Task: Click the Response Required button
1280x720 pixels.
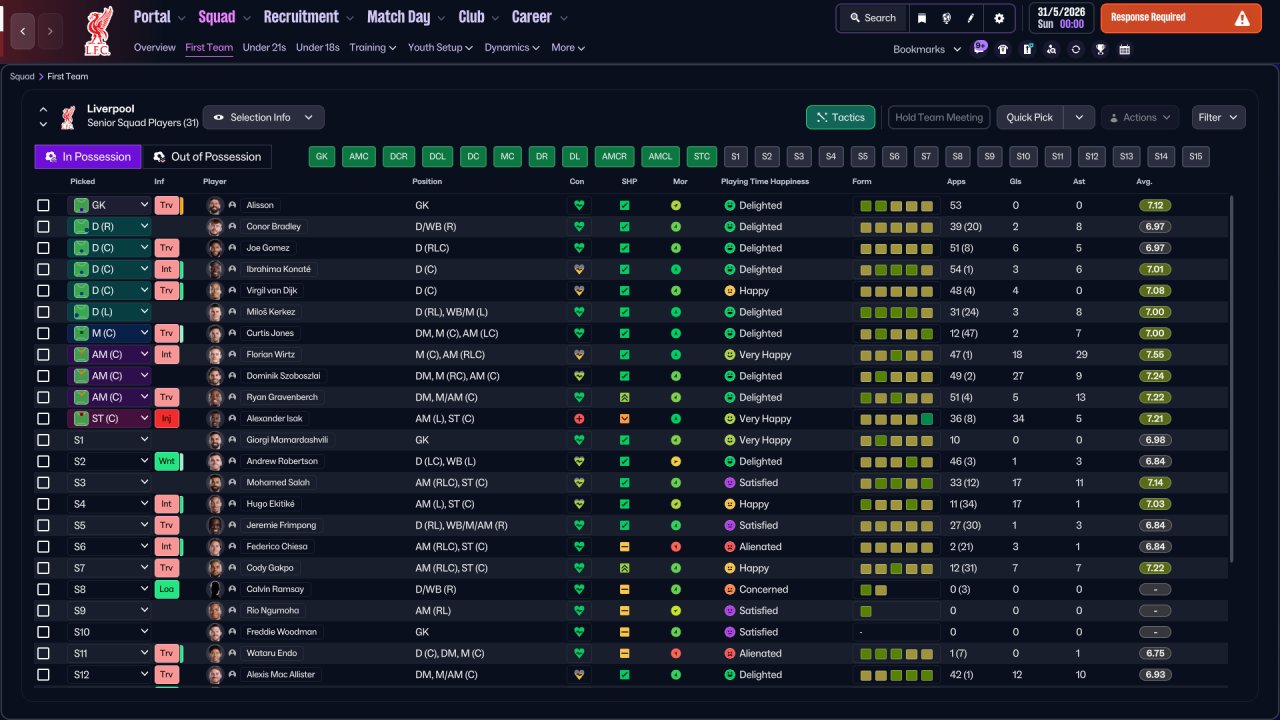Action: pyautogui.click(x=1181, y=18)
